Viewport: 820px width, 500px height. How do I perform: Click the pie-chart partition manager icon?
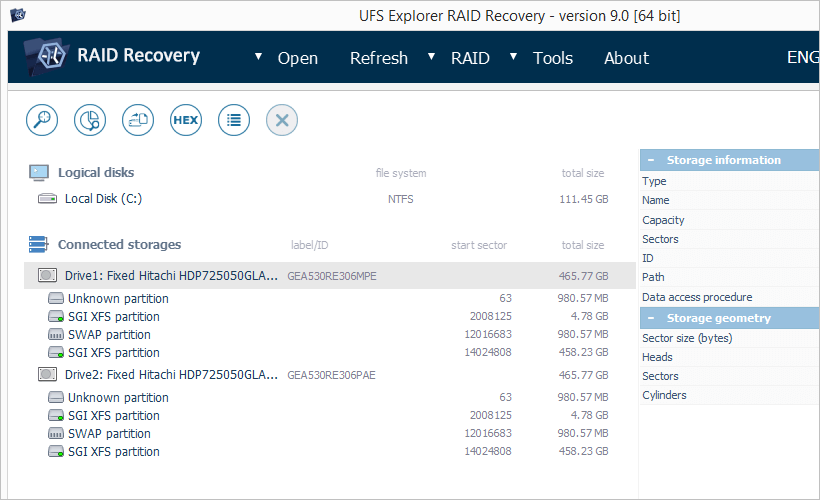click(90, 121)
